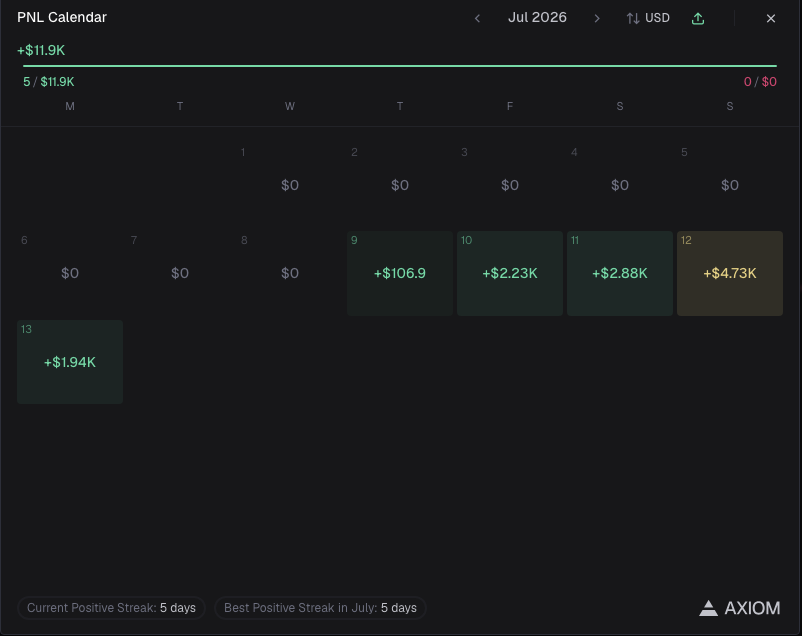Click the W weekday column header
This screenshot has width=802, height=636.
(x=290, y=106)
